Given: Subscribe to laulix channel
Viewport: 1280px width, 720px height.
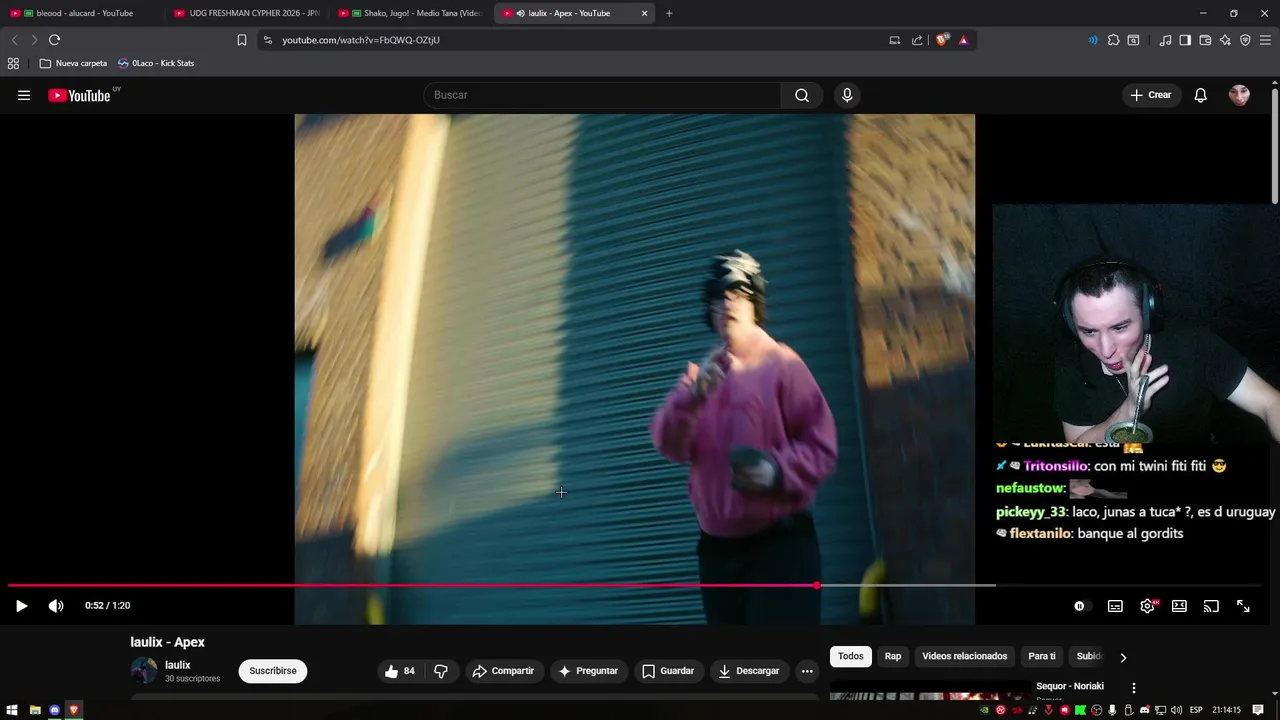Looking at the screenshot, I should (x=273, y=671).
